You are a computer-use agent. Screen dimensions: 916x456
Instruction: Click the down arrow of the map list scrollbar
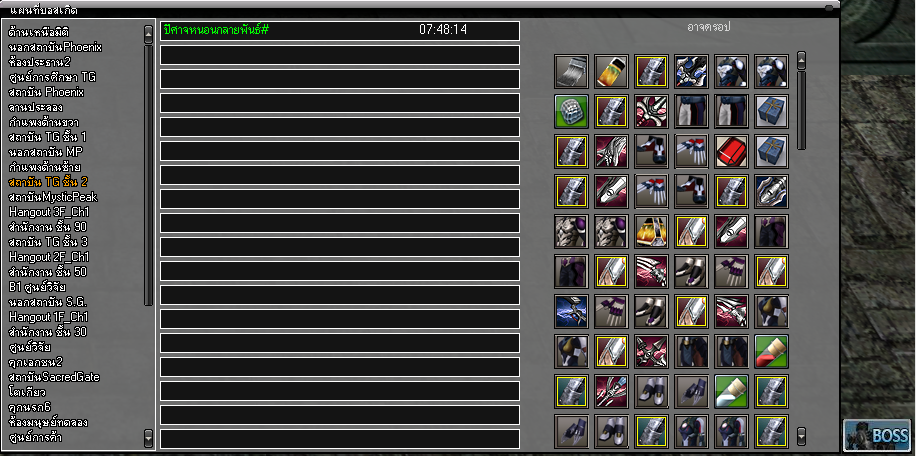(x=148, y=438)
